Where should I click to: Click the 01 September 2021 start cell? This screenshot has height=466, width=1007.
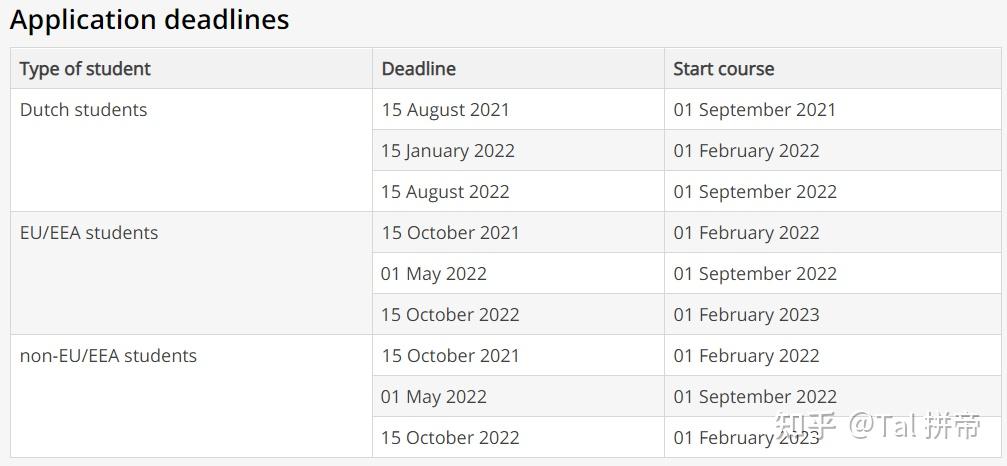point(754,110)
